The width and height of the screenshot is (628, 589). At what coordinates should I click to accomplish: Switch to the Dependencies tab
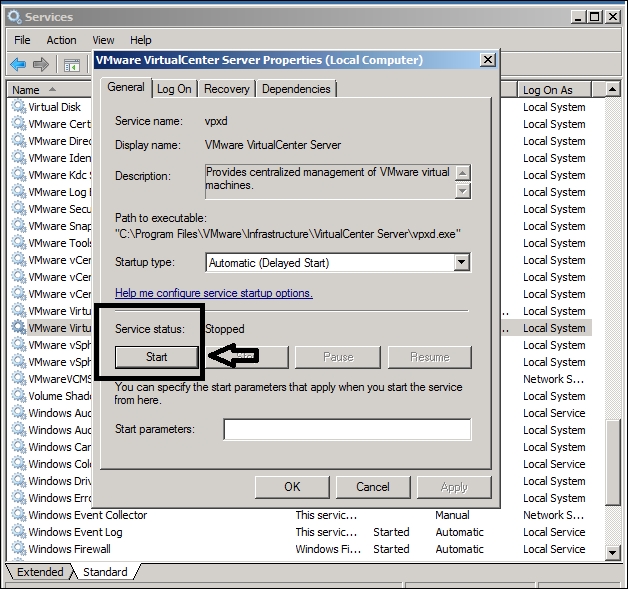coord(296,89)
